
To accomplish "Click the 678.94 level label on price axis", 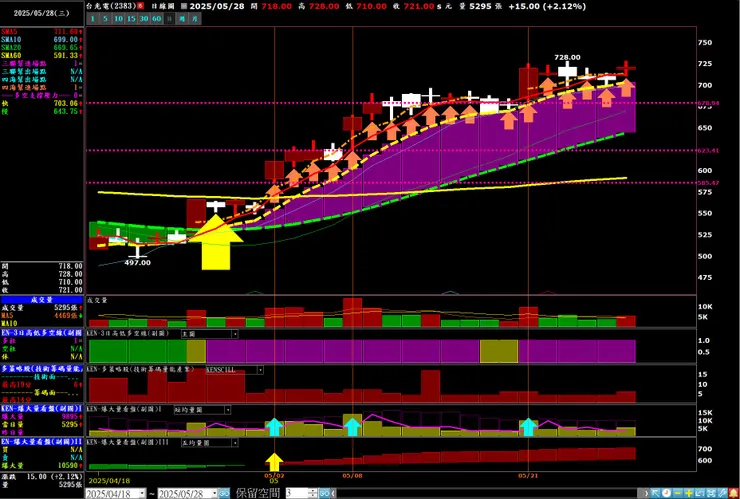I will 709,103.
